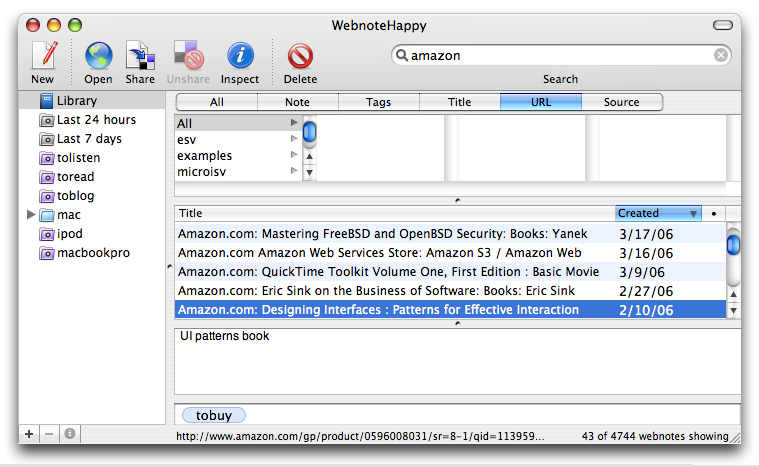Expand the examples tag arrow

(294, 156)
